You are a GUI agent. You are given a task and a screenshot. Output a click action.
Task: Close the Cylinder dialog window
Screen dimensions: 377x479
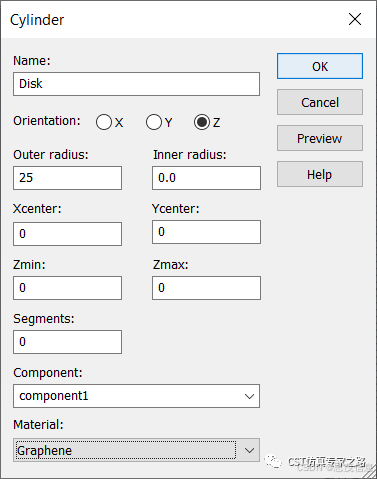(355, 19)
